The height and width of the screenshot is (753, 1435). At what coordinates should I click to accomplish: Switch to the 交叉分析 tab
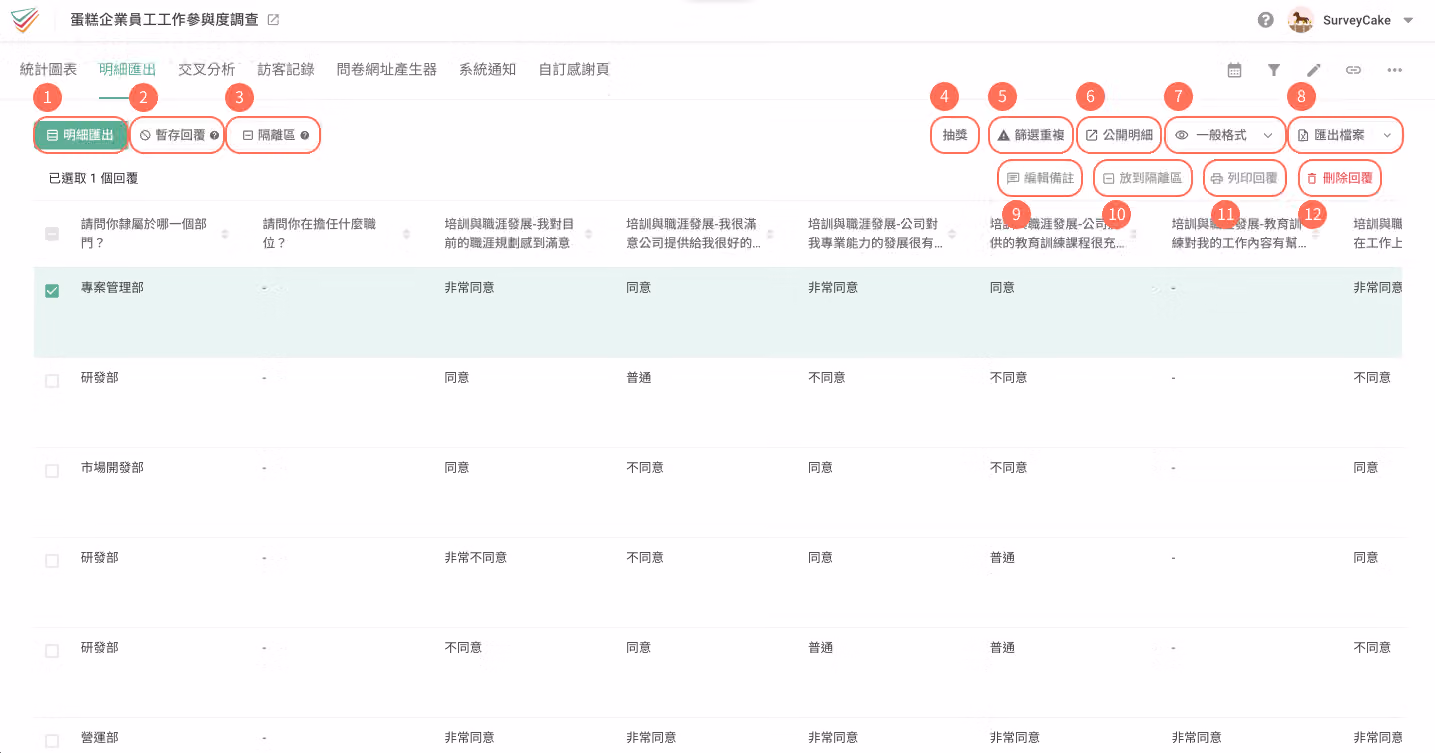click(207, 69)
